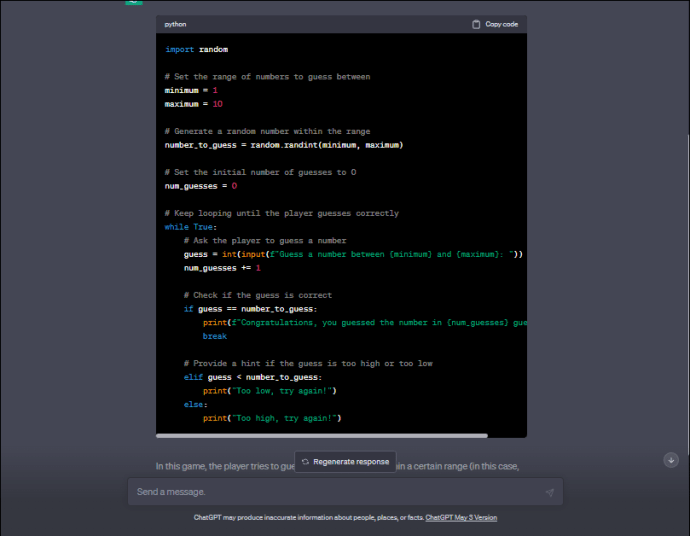This screenshot has width=690, height=536.
Task: Click the import random code line
Action: (x=196, y=49)
